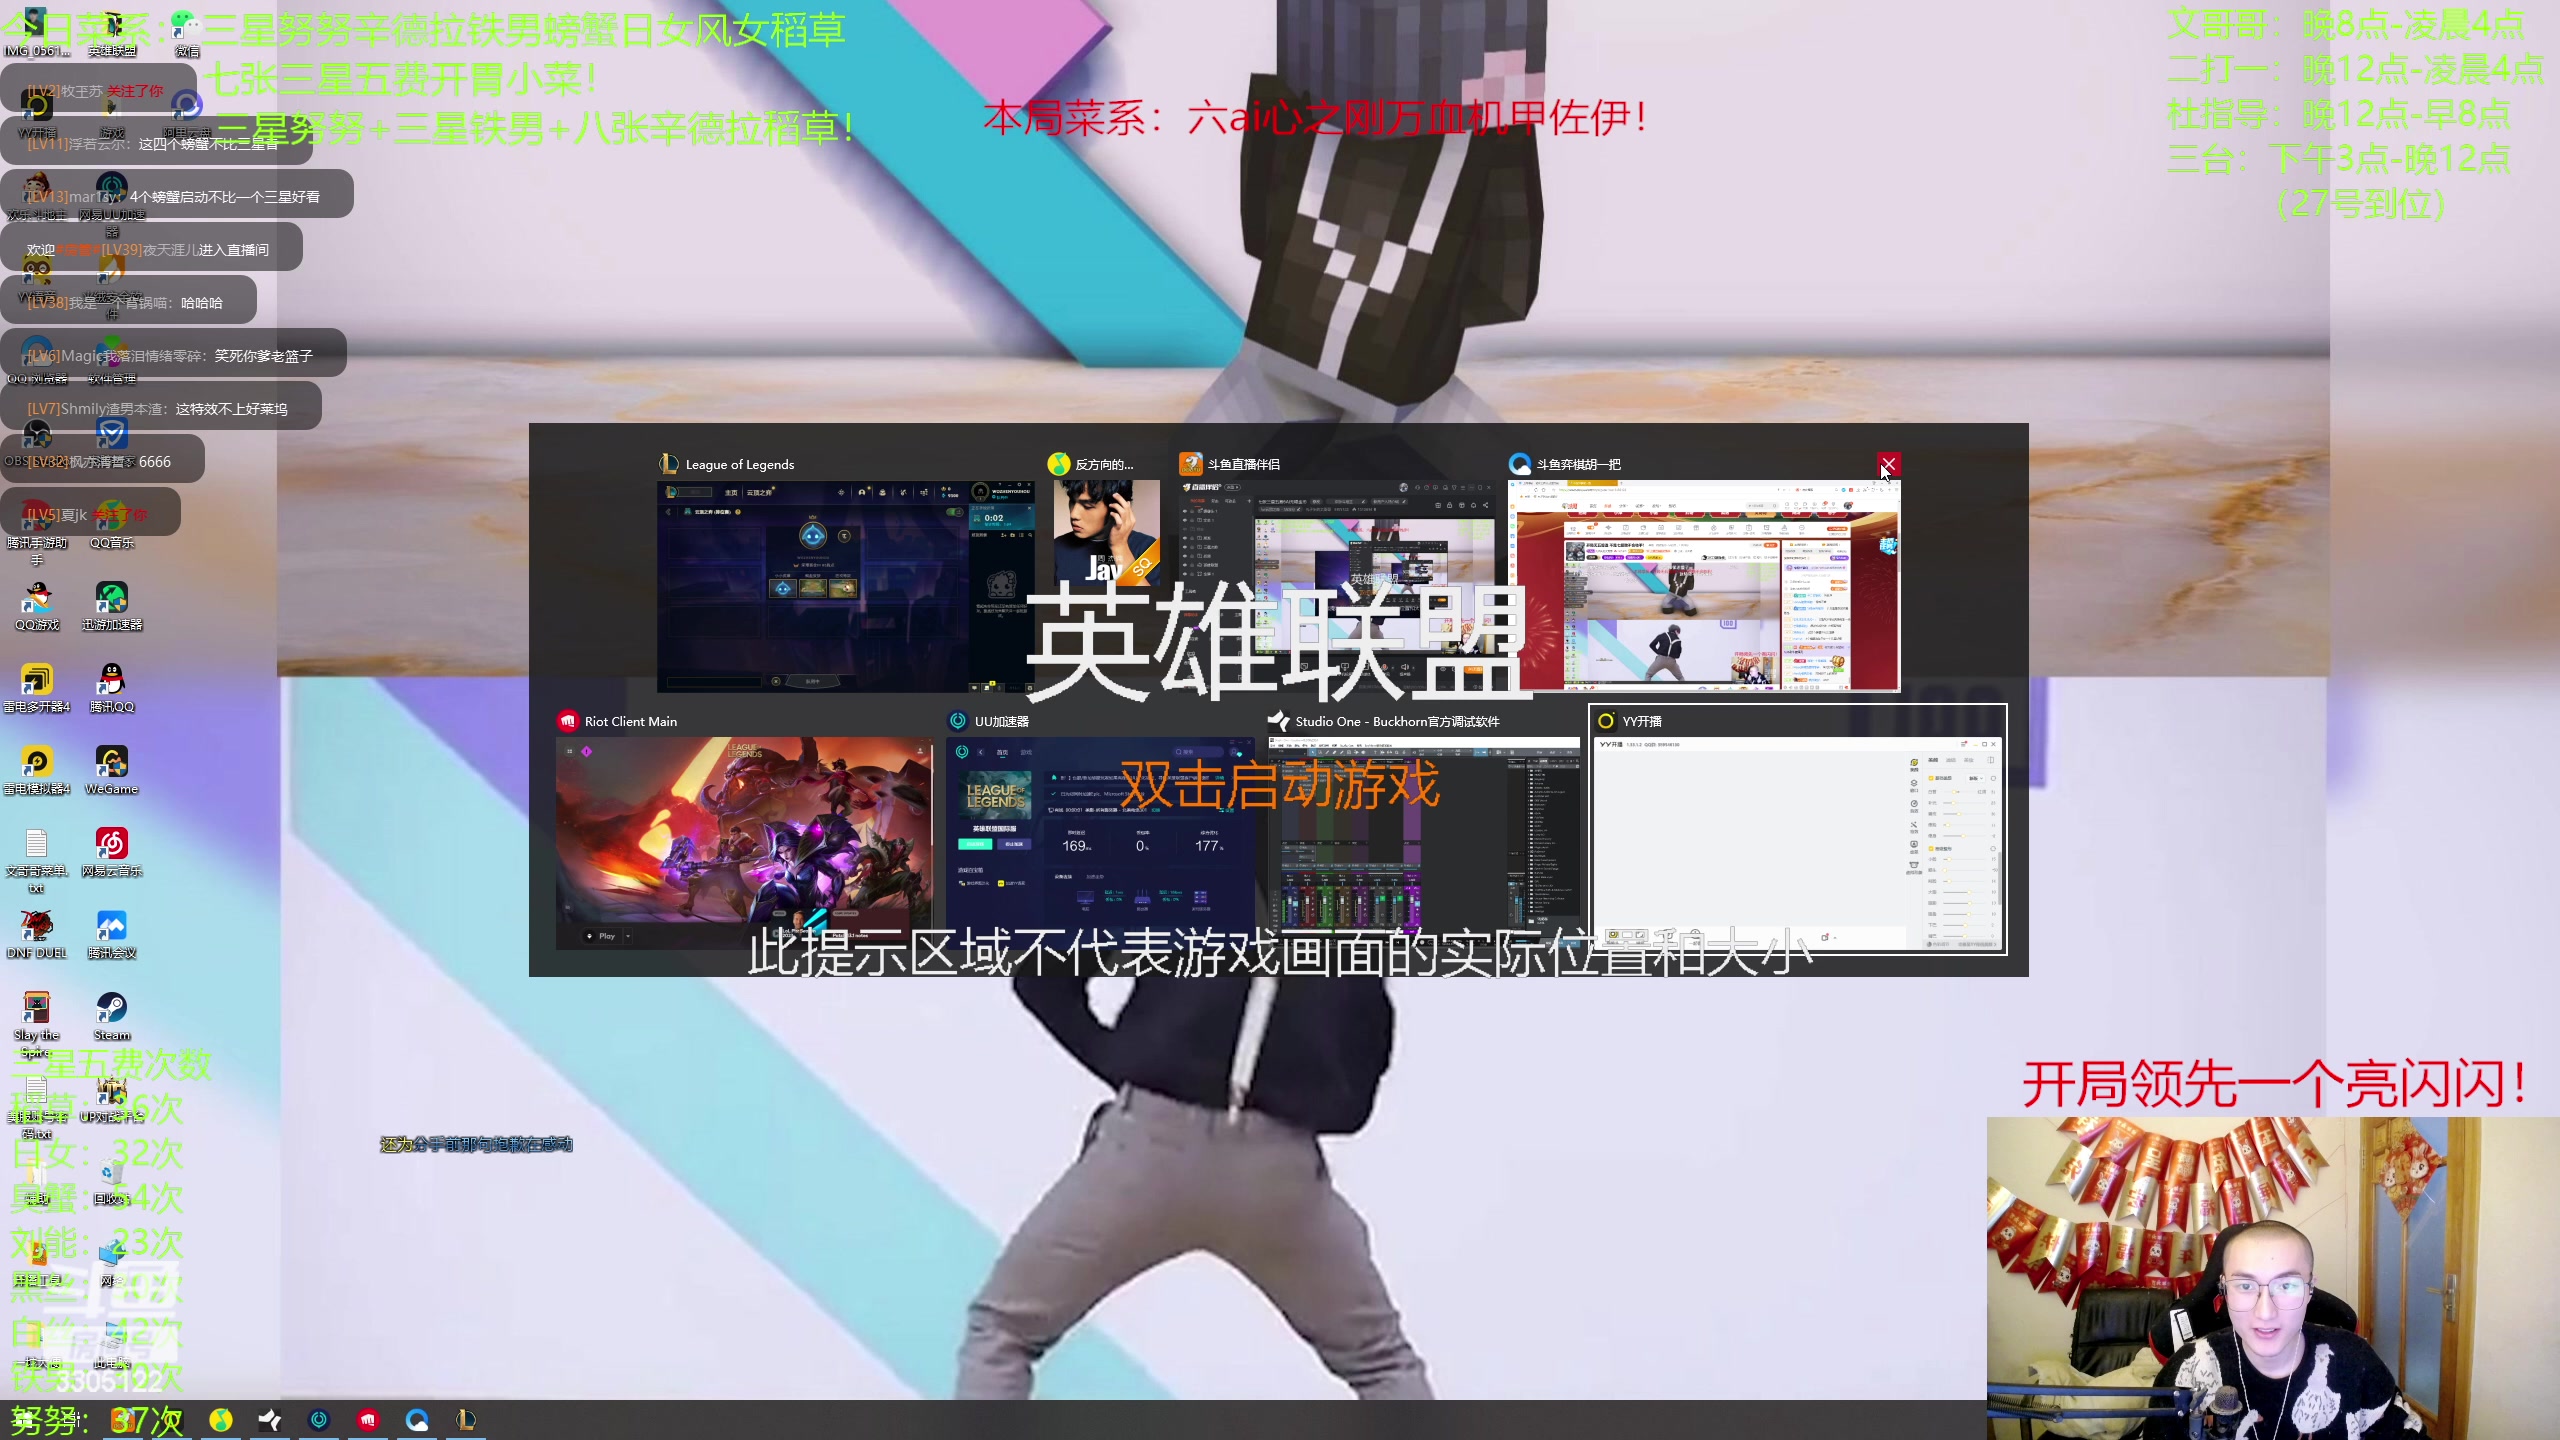This screenshot has height=1440, width=2560.
Task: Click the QQ Music taskbar icon
Action: (221, 1420)
